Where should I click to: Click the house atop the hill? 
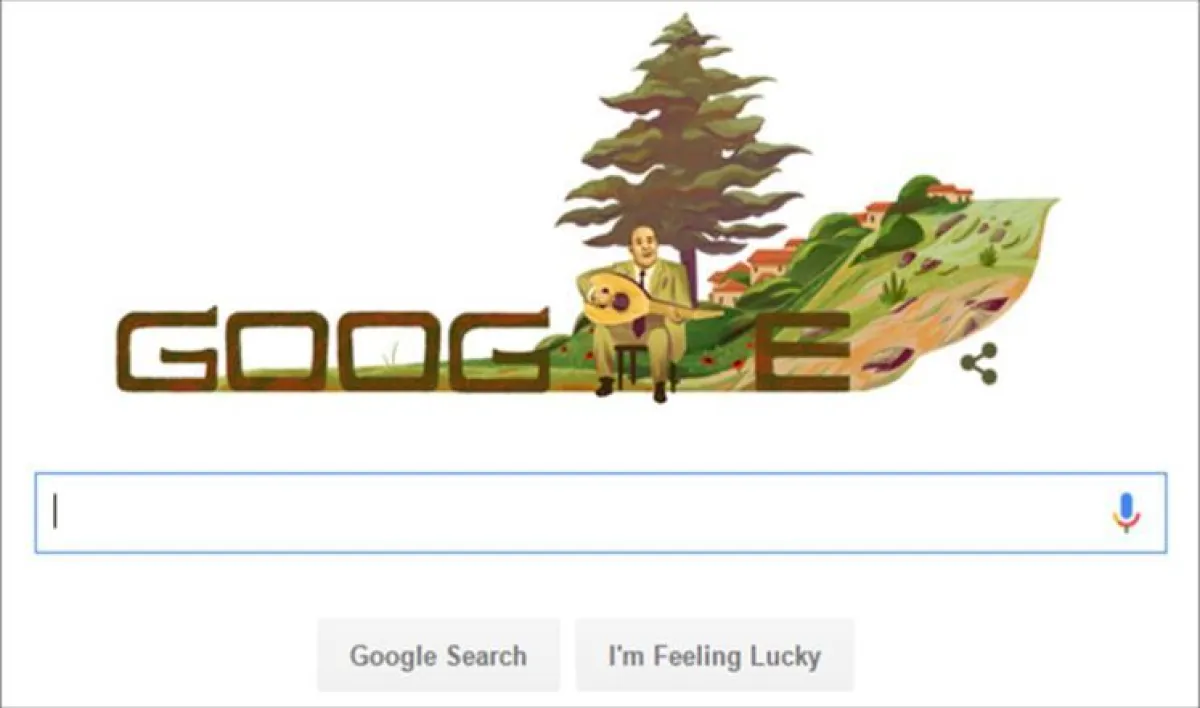pos(949,192)
